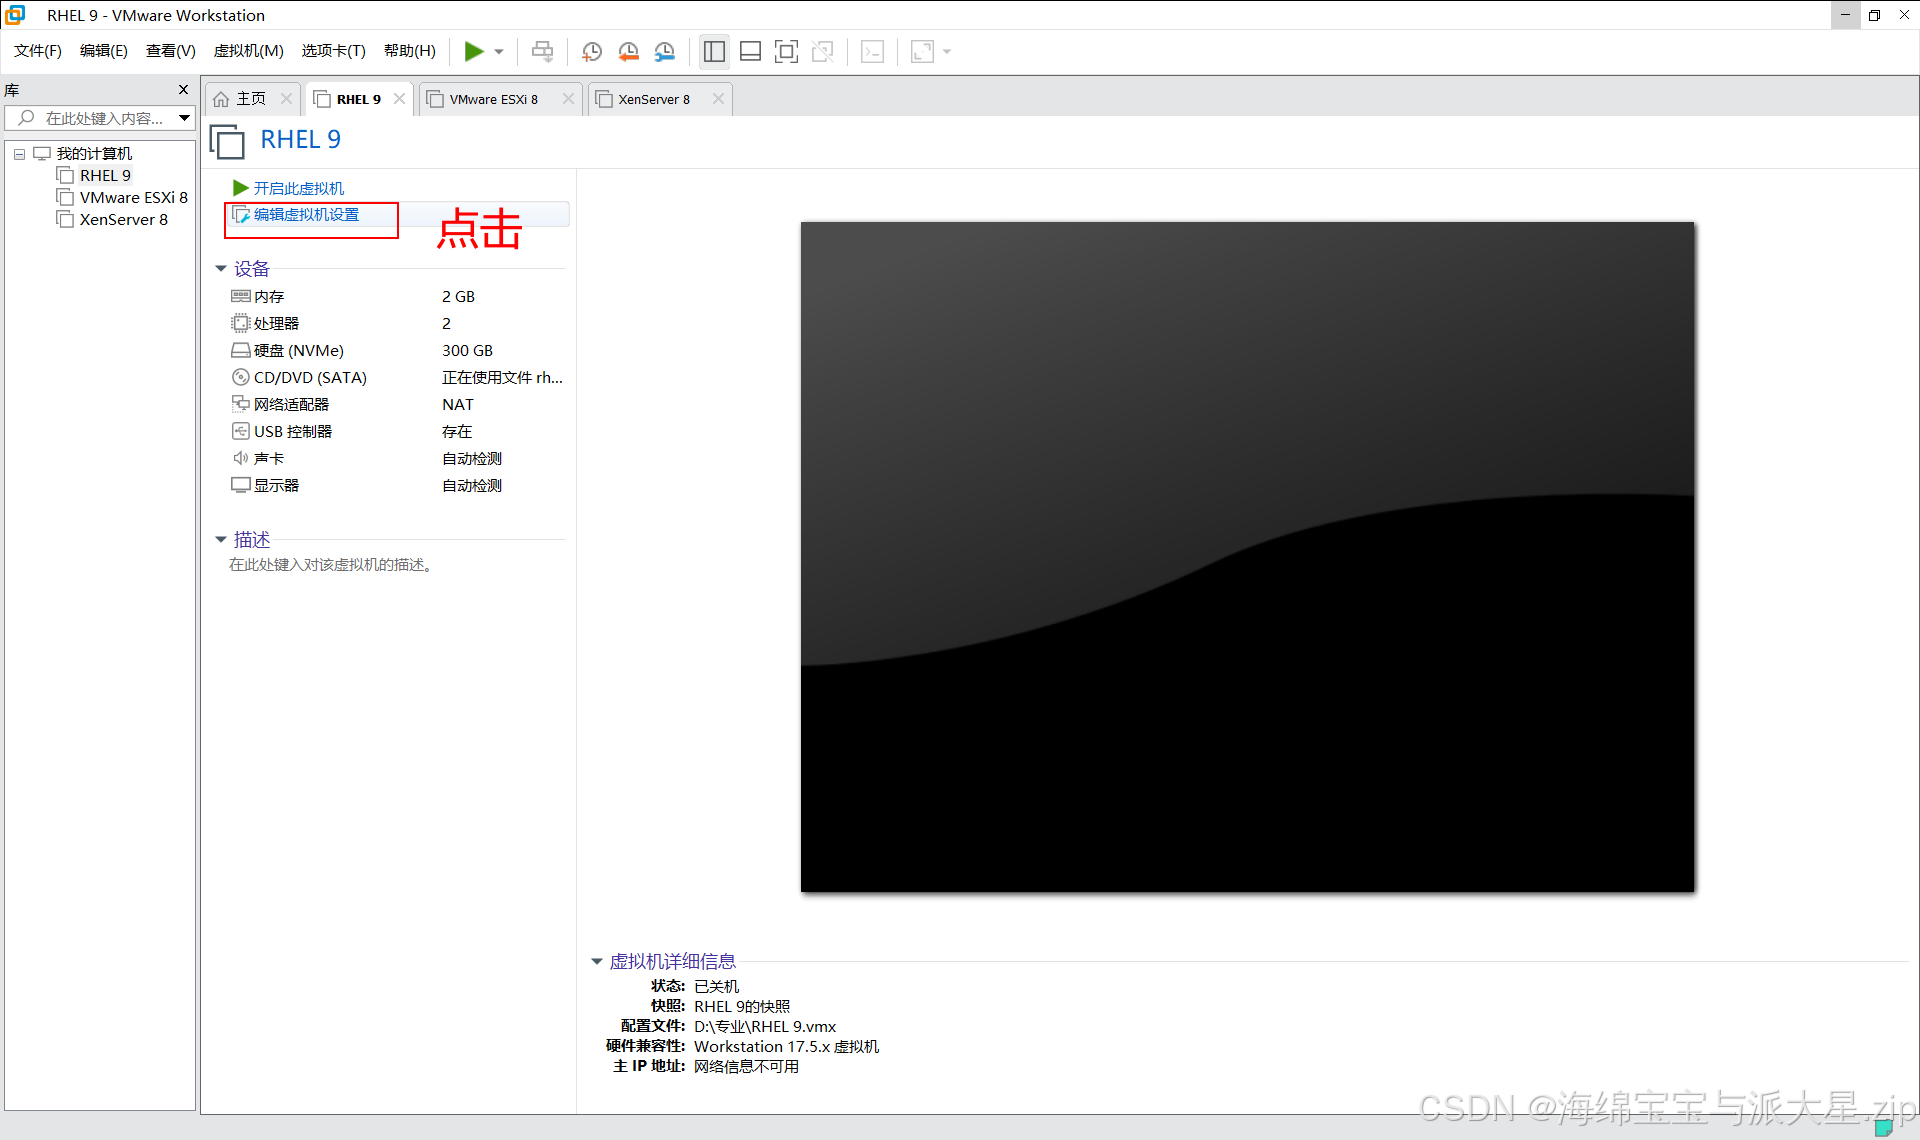Click the VM console preview thumbnail
The height and width of the screenshot is (1140, 1920).
coord(1247,557)
